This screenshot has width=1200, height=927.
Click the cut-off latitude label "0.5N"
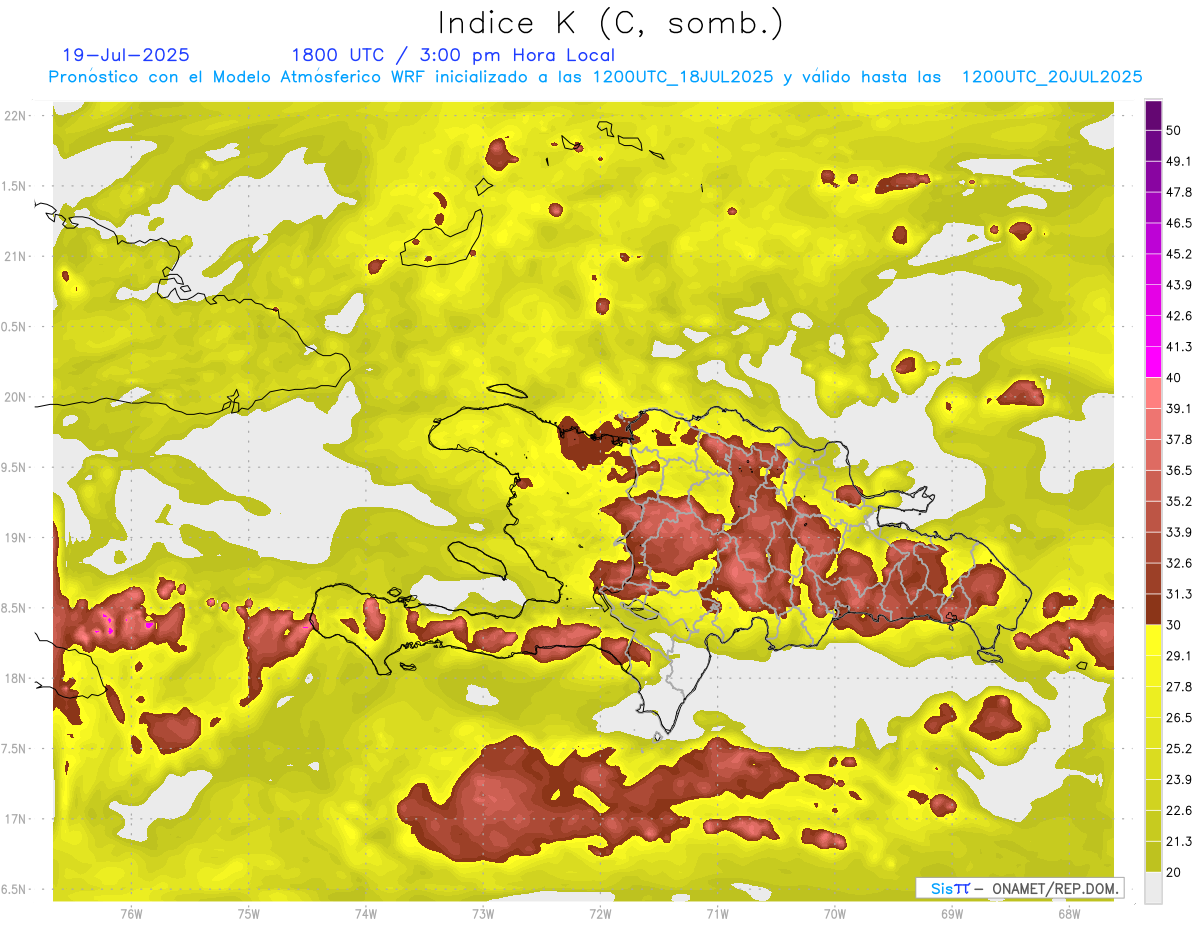coord(15,327)
